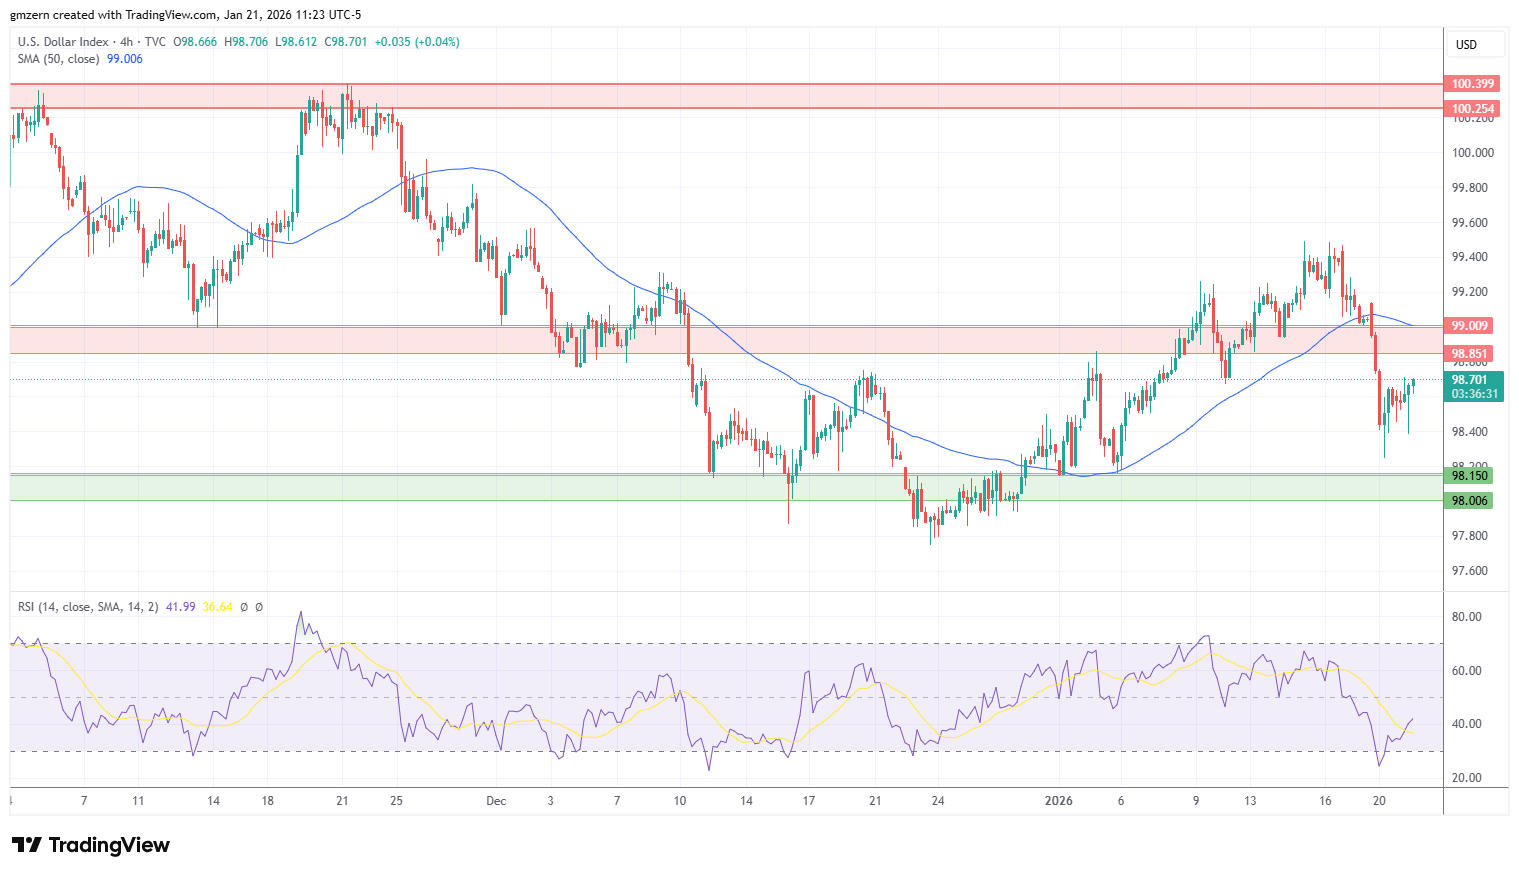Viewport: 1519px width, 875px height.
Task: Click the 100.000 price axis tick
Action: pyautogui.click(x=1473, y=153)
